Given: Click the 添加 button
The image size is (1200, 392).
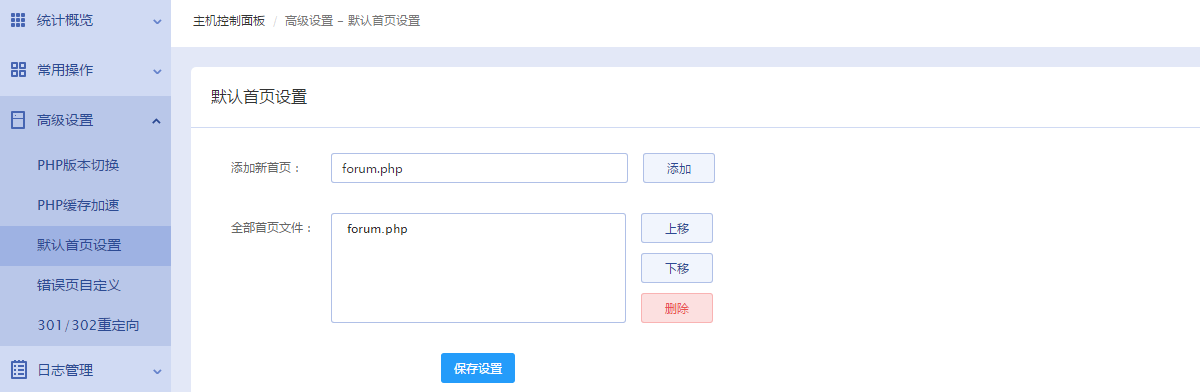Looking at the screenshot, I should (679, 168).
